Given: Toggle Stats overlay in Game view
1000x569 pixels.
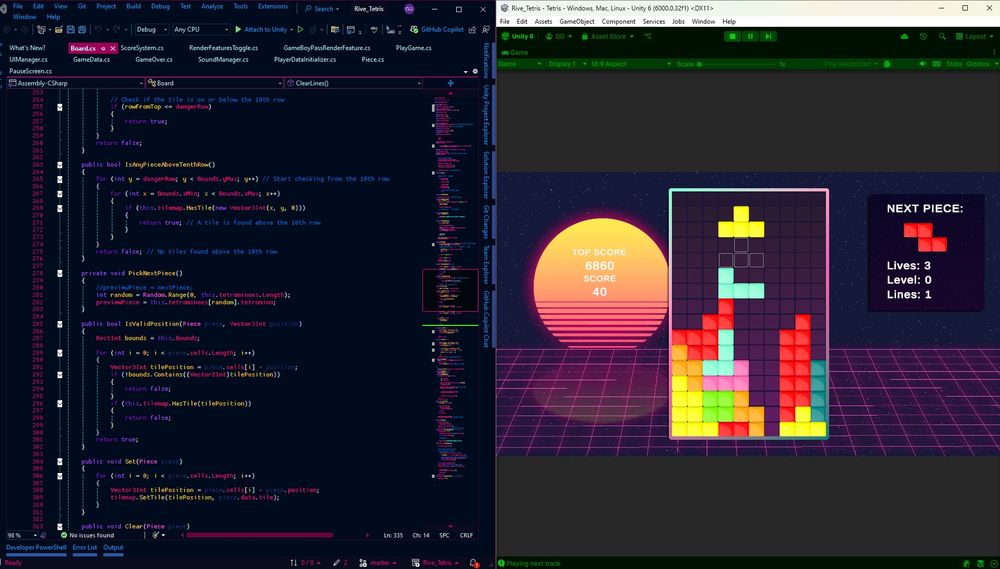Looking at the screenshot, I should point(954,64).
